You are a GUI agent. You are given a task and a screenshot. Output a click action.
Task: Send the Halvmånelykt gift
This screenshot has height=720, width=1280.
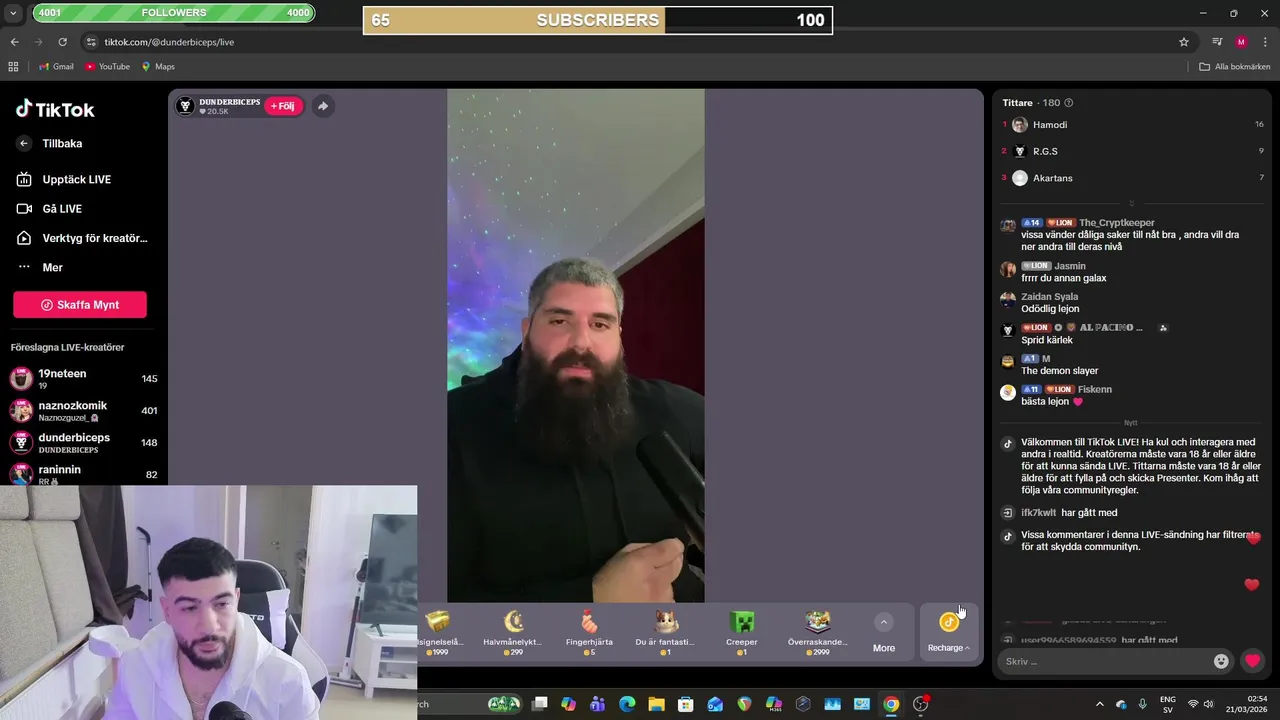pos(513,632)
